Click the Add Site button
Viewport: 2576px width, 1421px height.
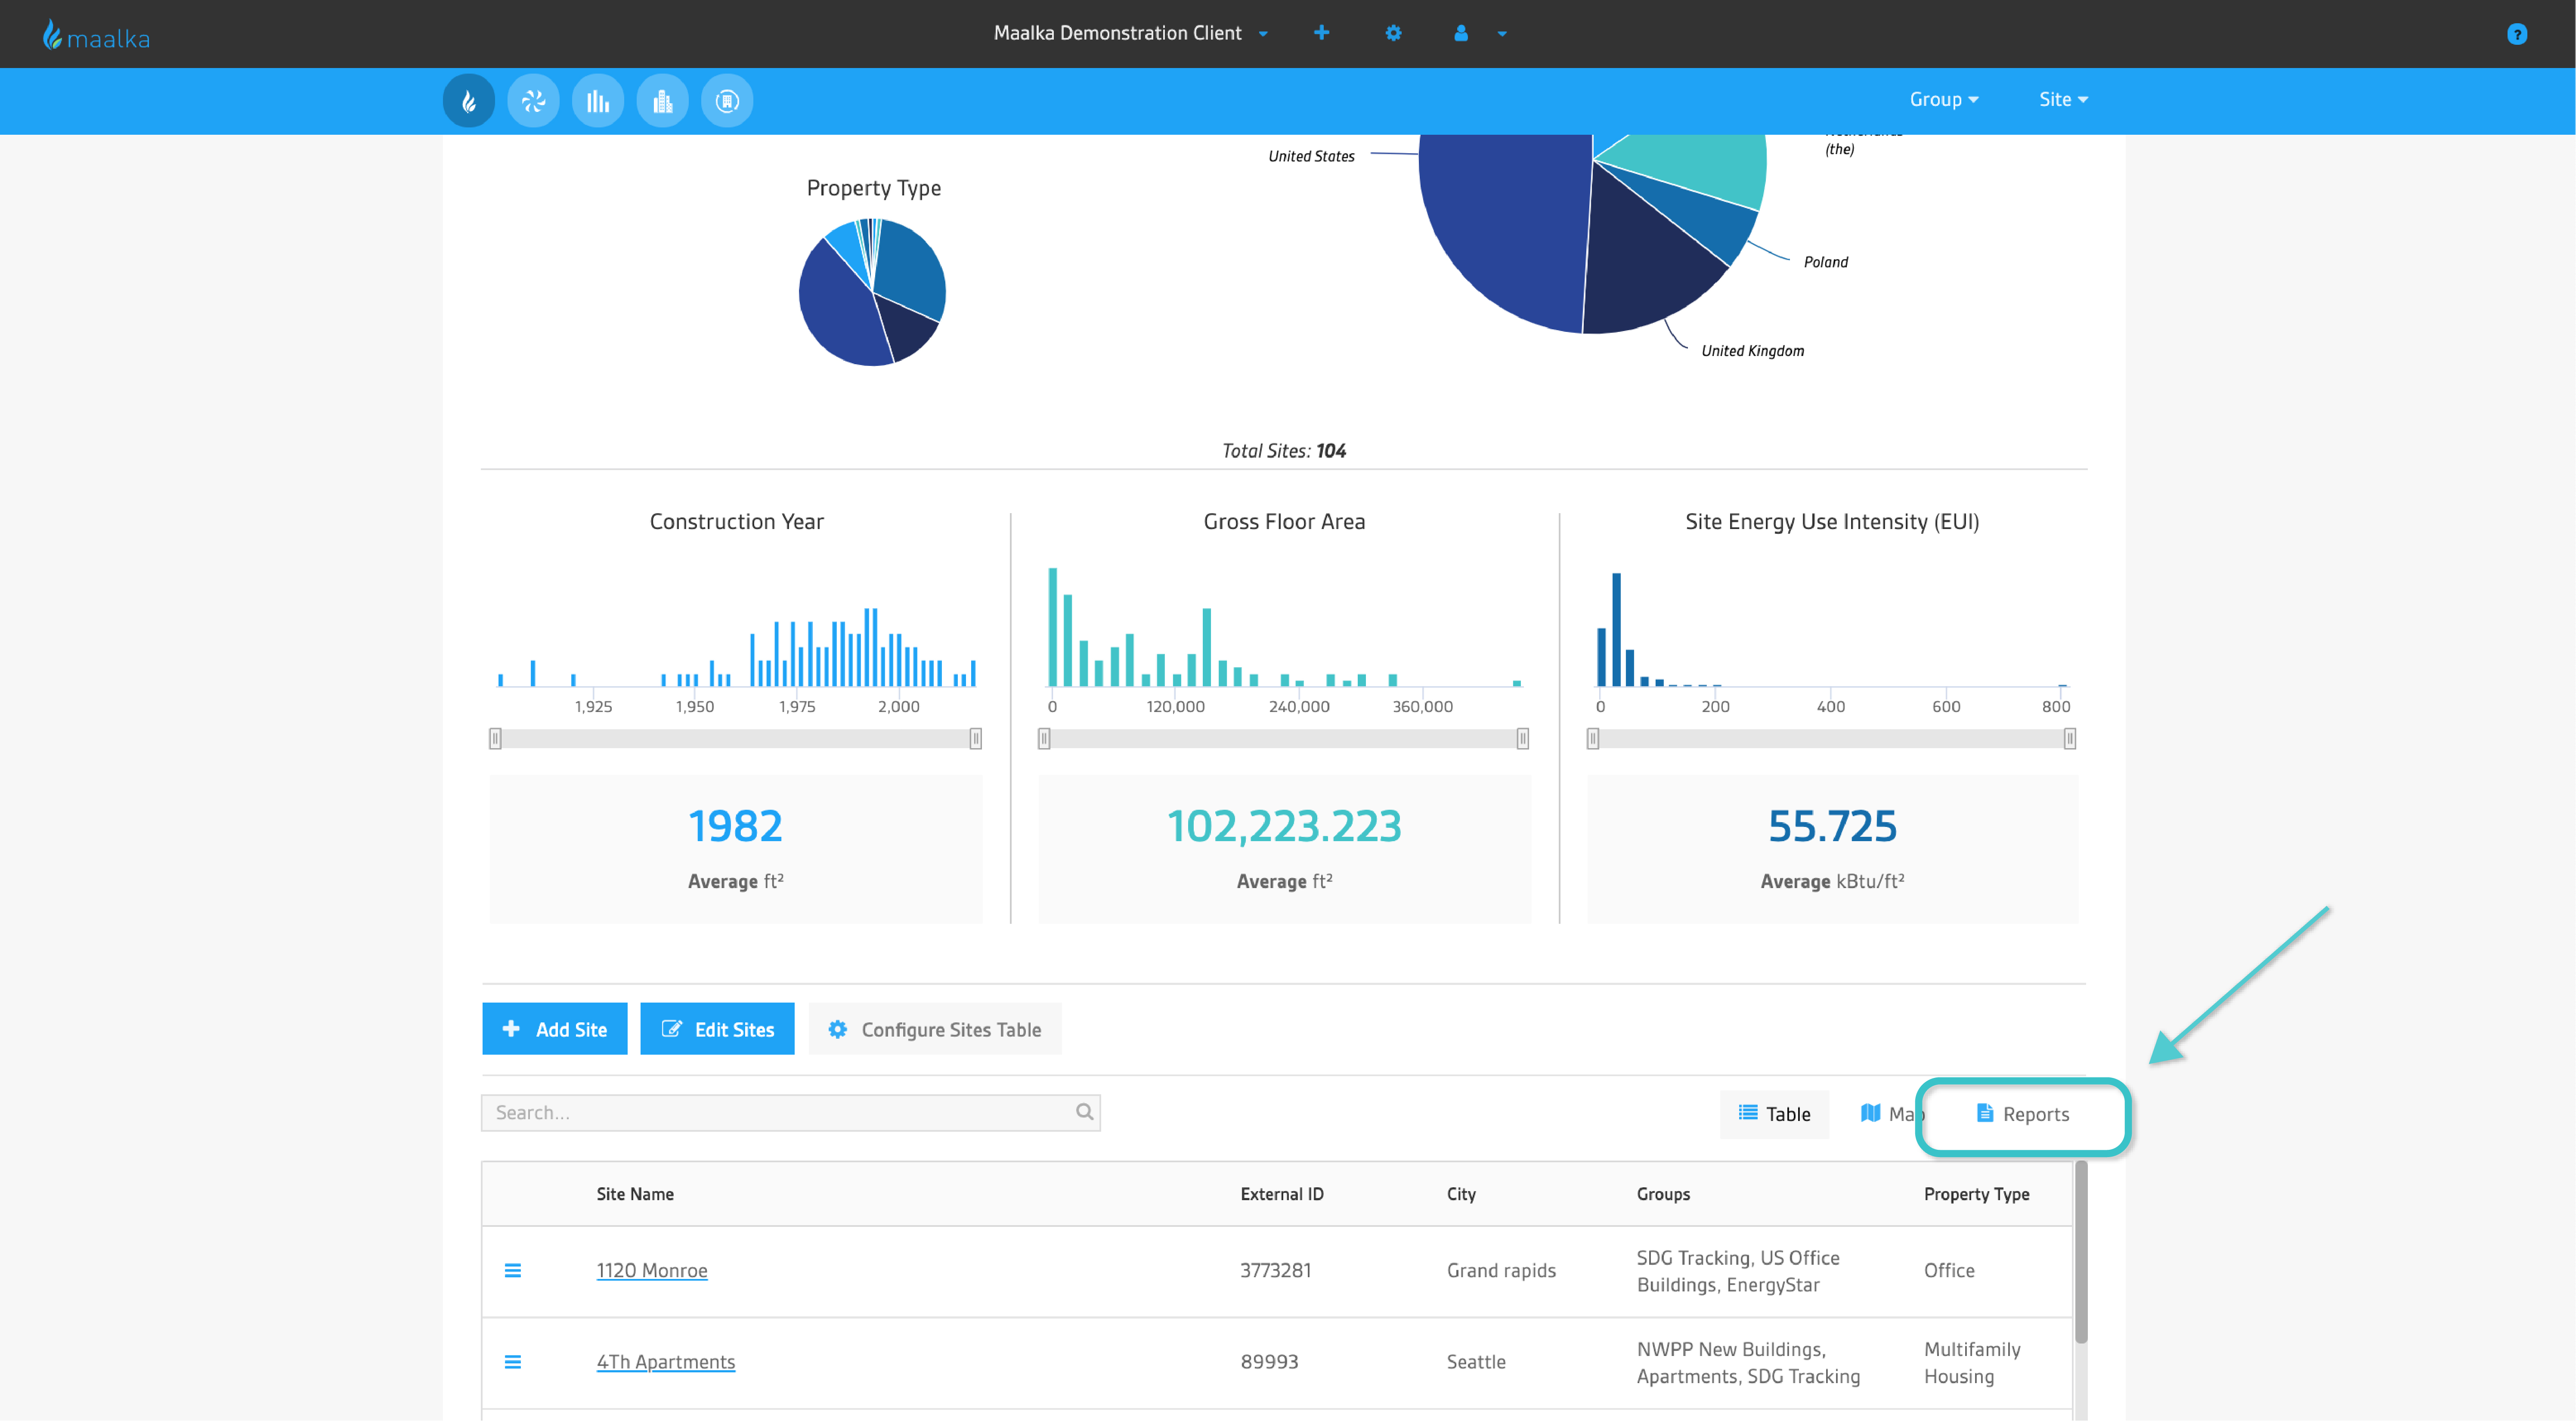pos(555,1029)
